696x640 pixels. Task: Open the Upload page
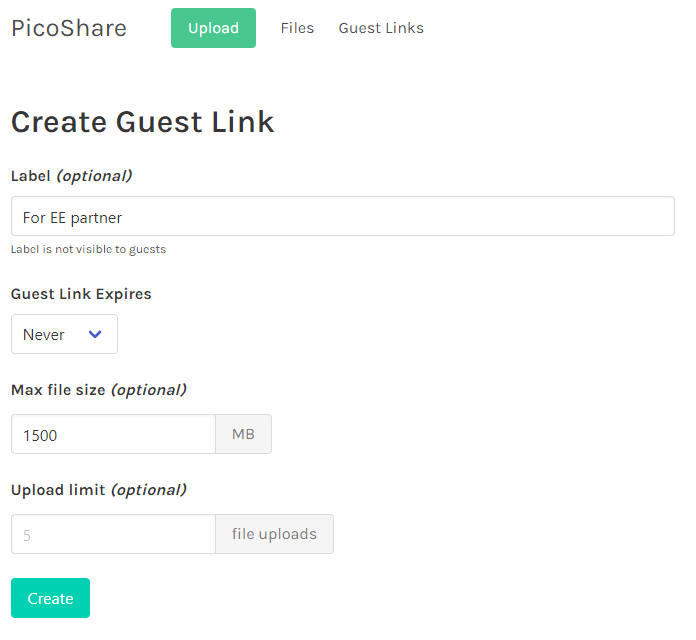pos(213,28)
